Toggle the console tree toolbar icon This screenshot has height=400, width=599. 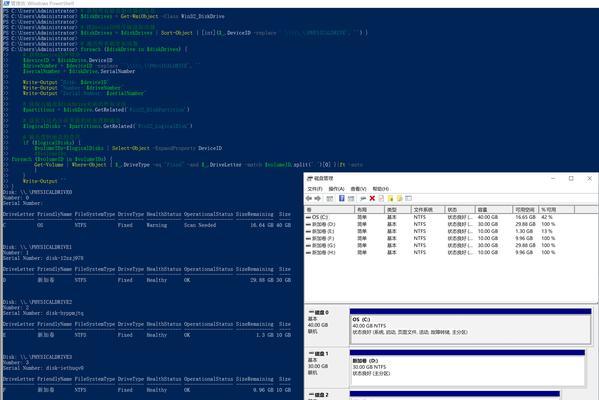[x=330, y=198]
